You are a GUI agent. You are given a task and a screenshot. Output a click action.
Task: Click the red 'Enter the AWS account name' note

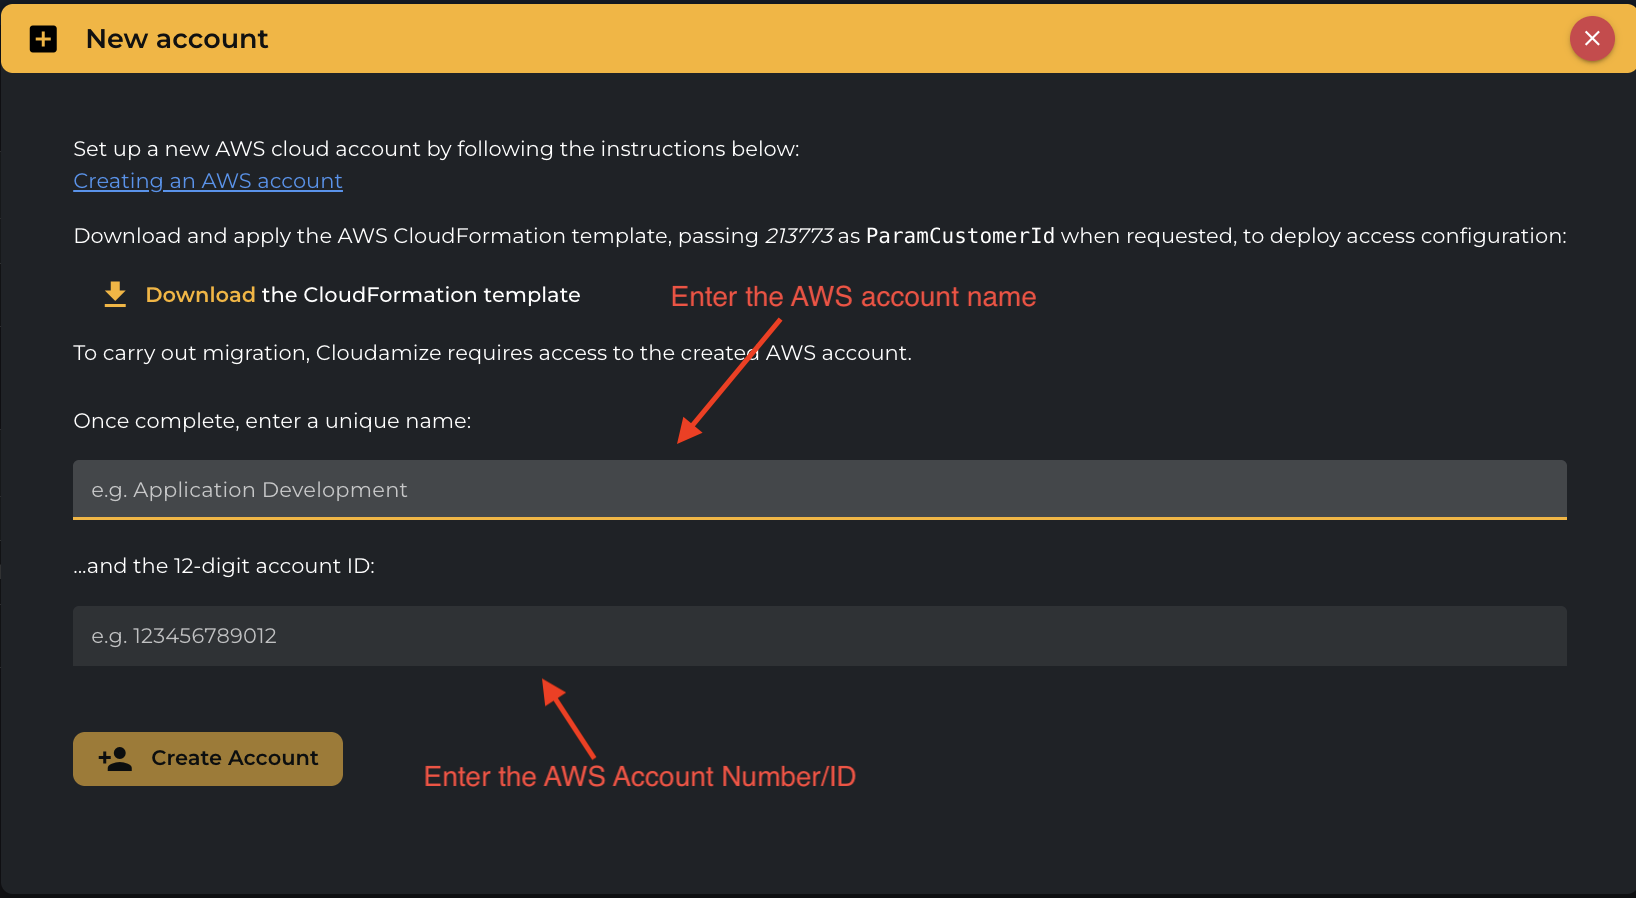click(853, 297)
